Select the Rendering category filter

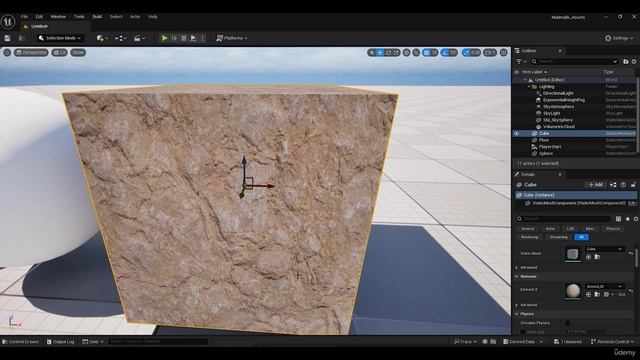click(x=529, y=237)
